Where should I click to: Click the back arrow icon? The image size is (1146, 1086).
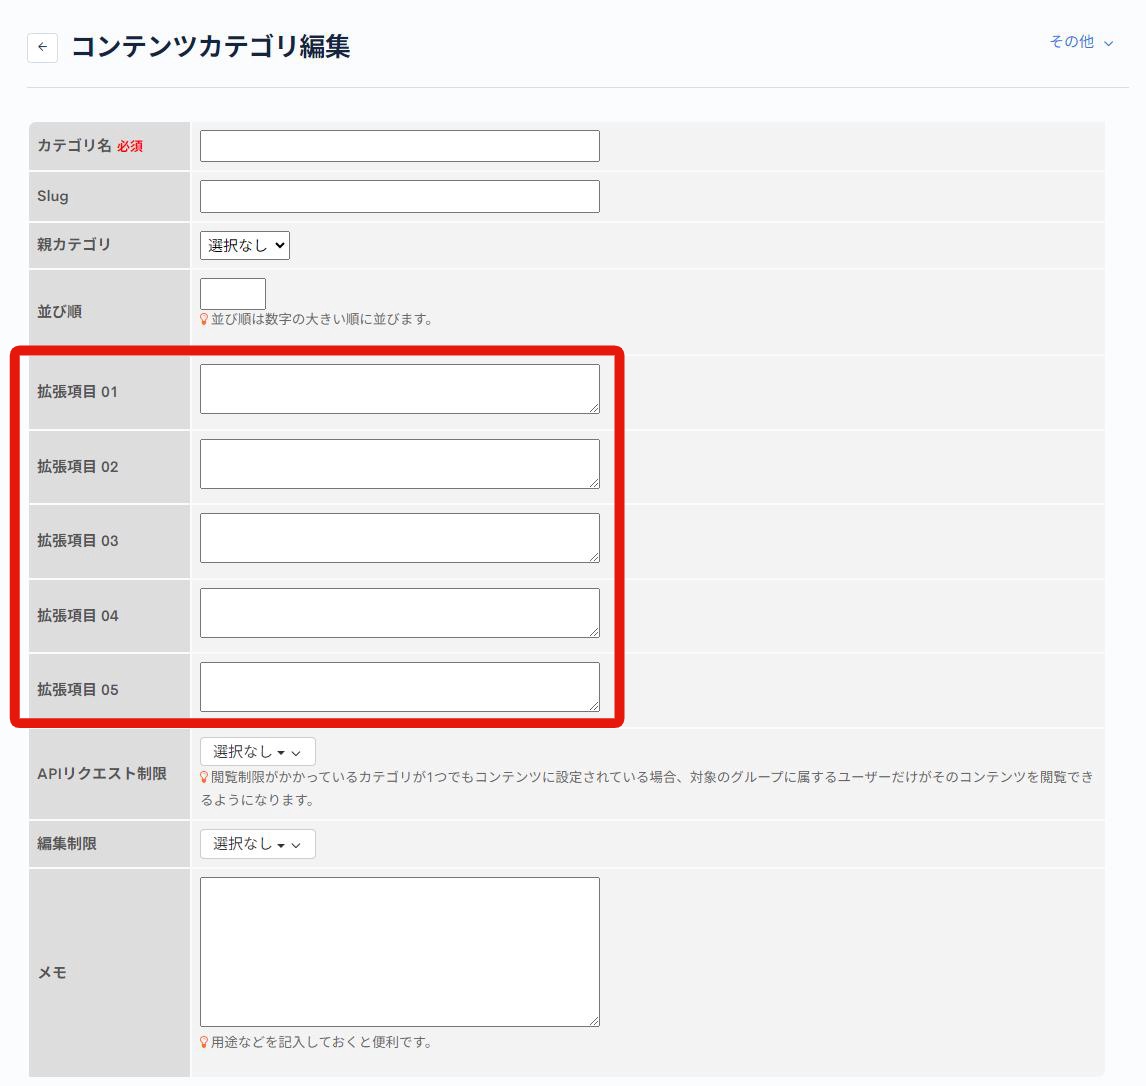point(41,46)
